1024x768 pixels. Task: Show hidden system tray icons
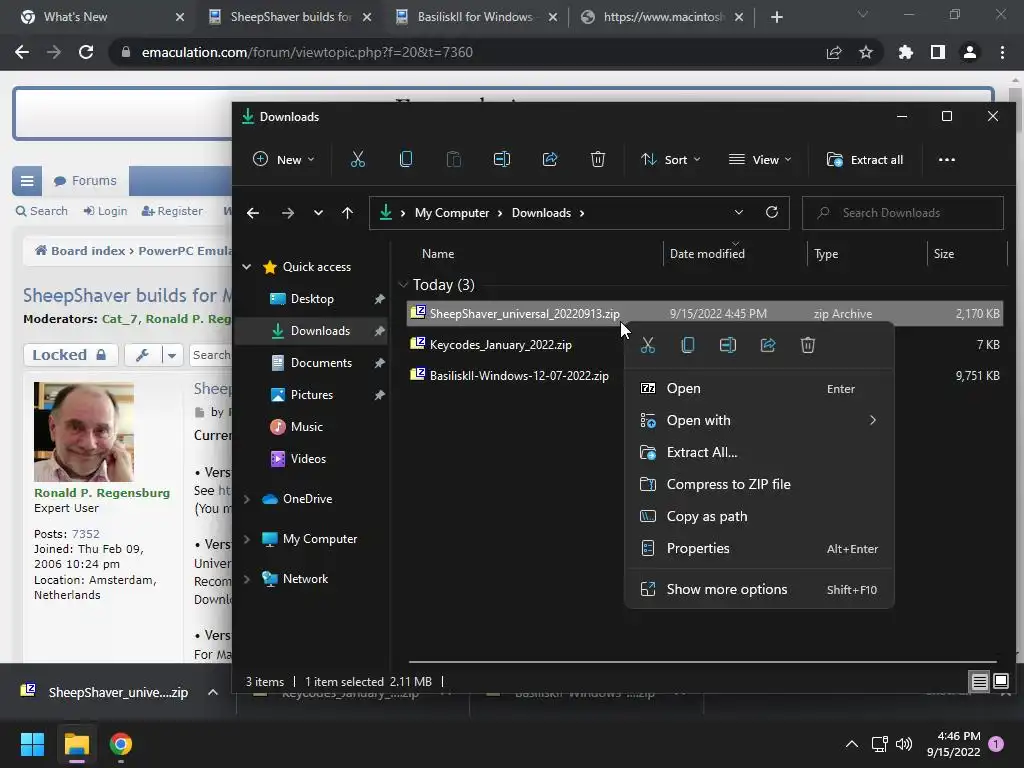click(852, 744)
